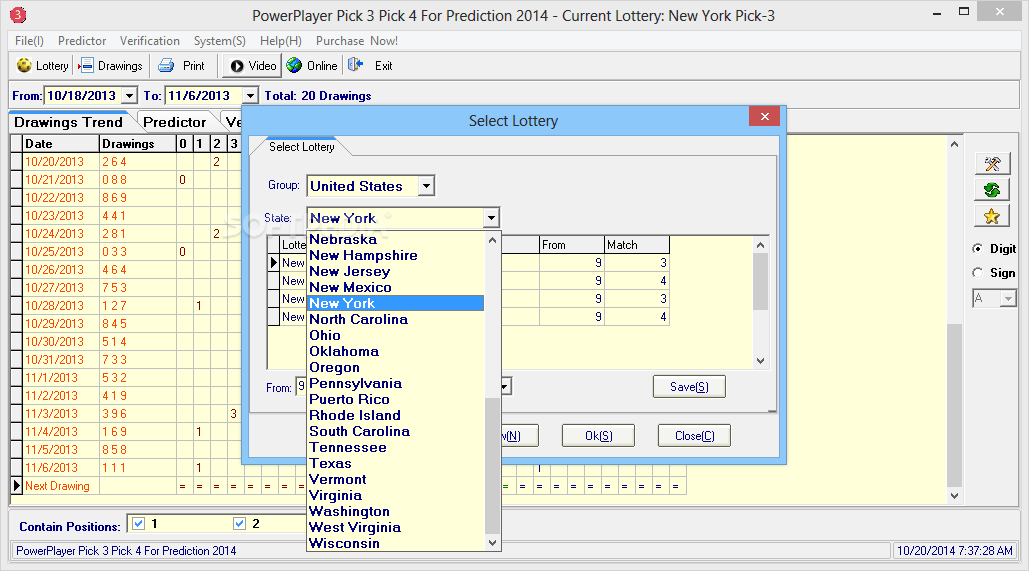Toggle Contain Positions checkbox 1
This screenshot has width=1029, height=571.
[x=138, y=523]
